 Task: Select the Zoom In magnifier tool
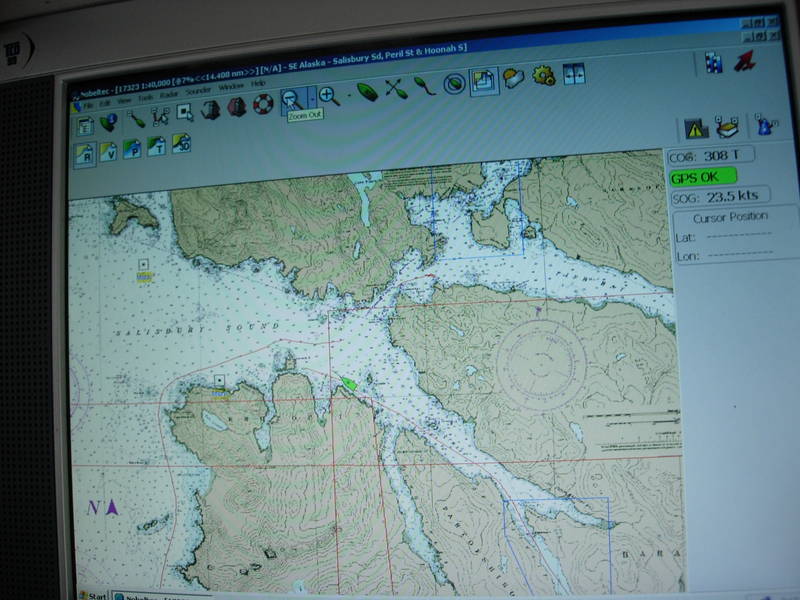click(329, 96)
